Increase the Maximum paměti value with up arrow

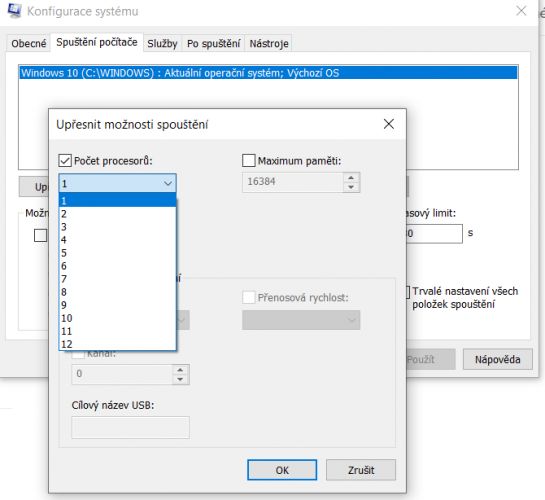(x=351, y=178)
